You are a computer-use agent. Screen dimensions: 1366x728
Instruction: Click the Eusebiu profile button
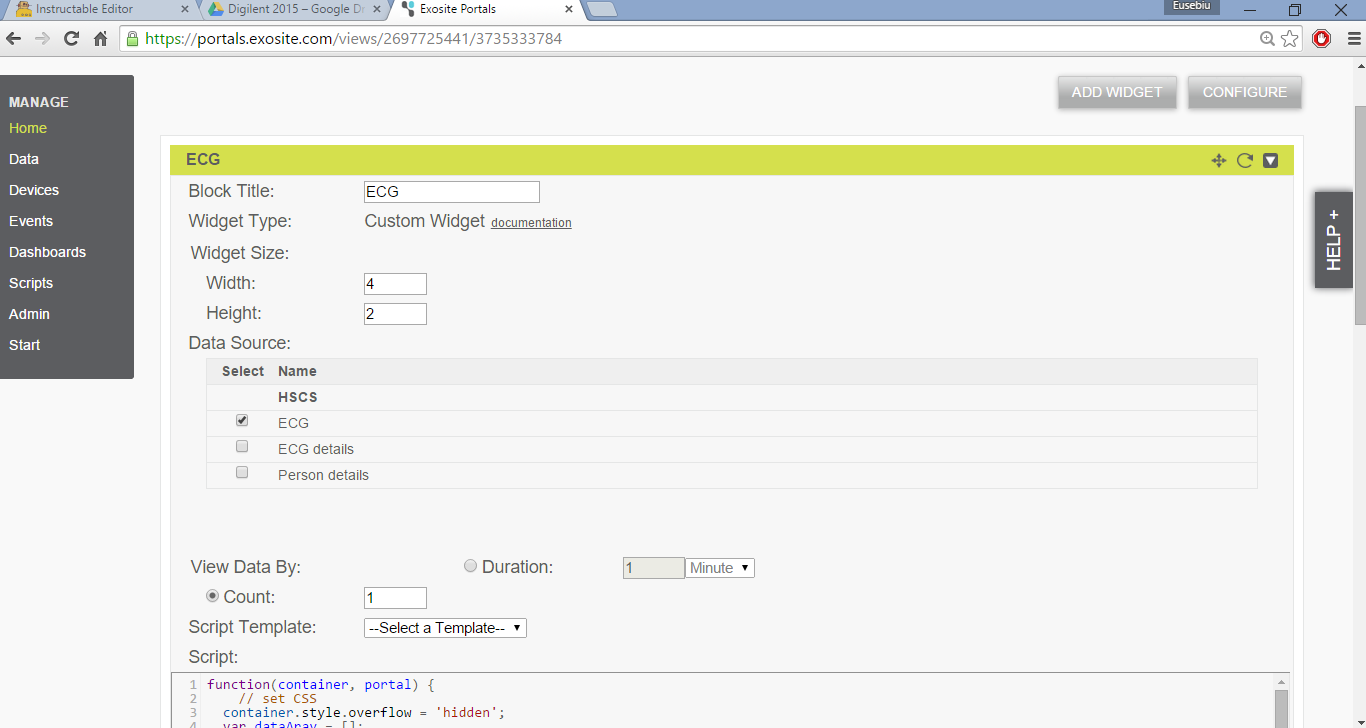[x=1192, y=7]
